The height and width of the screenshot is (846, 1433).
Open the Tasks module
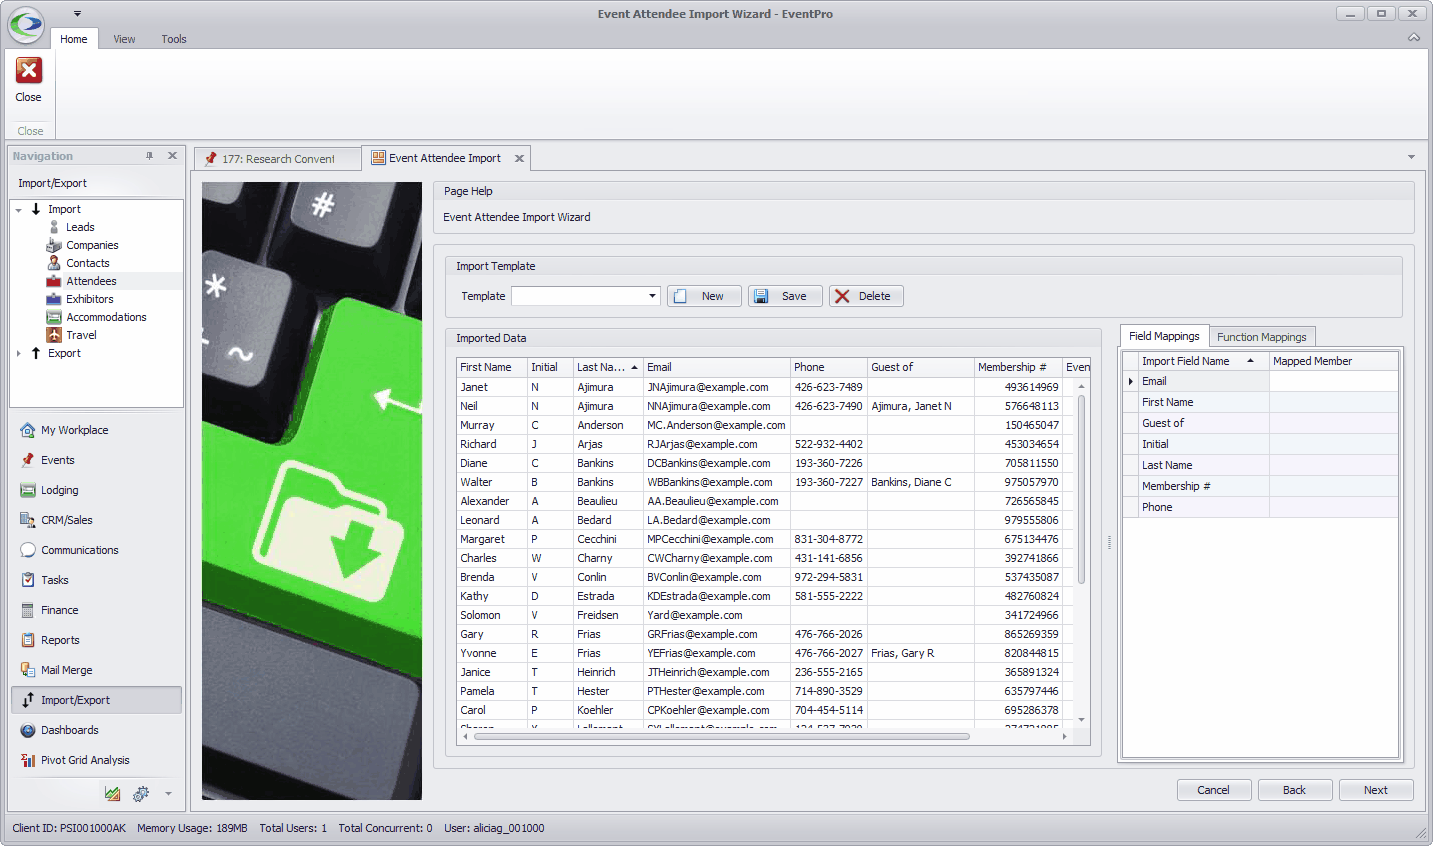coord(96,580)
